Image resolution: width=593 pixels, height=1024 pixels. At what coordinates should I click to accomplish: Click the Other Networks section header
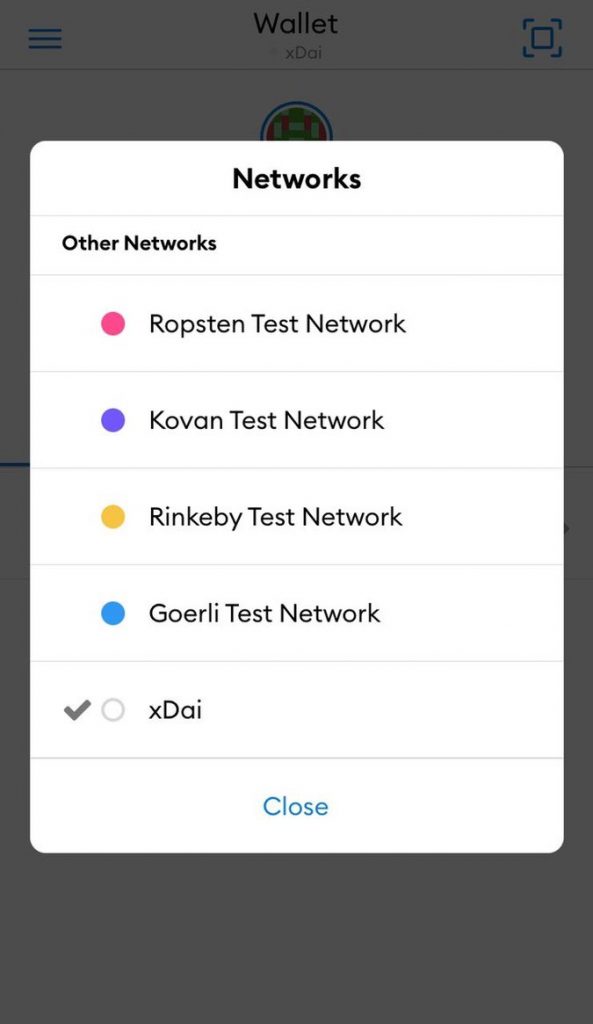click(x=139, y=243)
